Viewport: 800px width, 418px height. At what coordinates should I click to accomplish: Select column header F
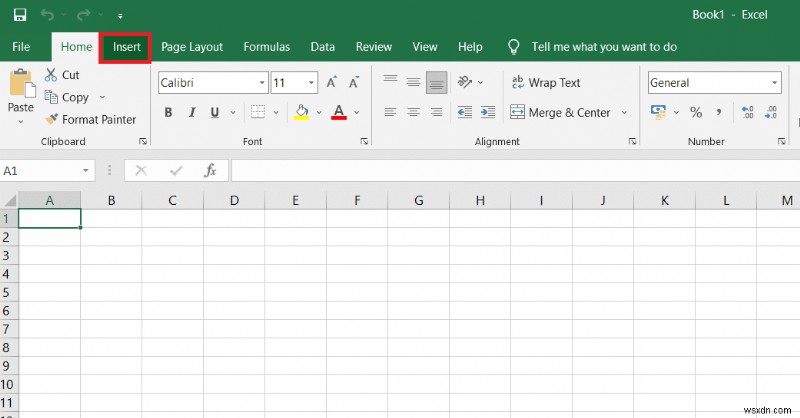[357, 200]
